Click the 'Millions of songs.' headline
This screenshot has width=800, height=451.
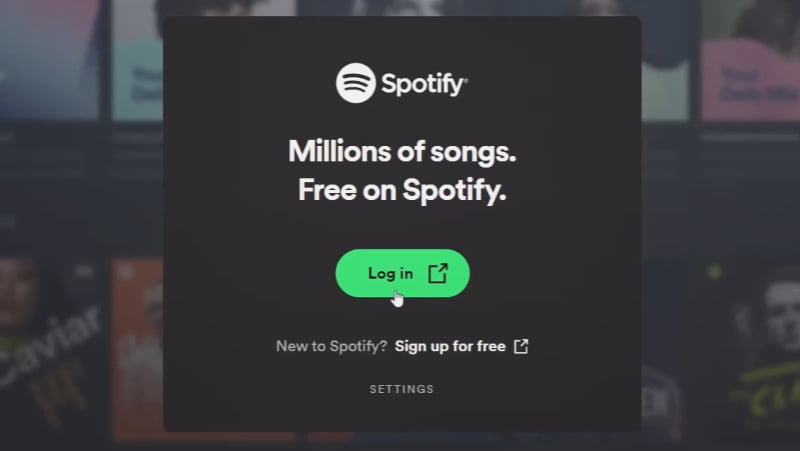click(x=402, y=152)
